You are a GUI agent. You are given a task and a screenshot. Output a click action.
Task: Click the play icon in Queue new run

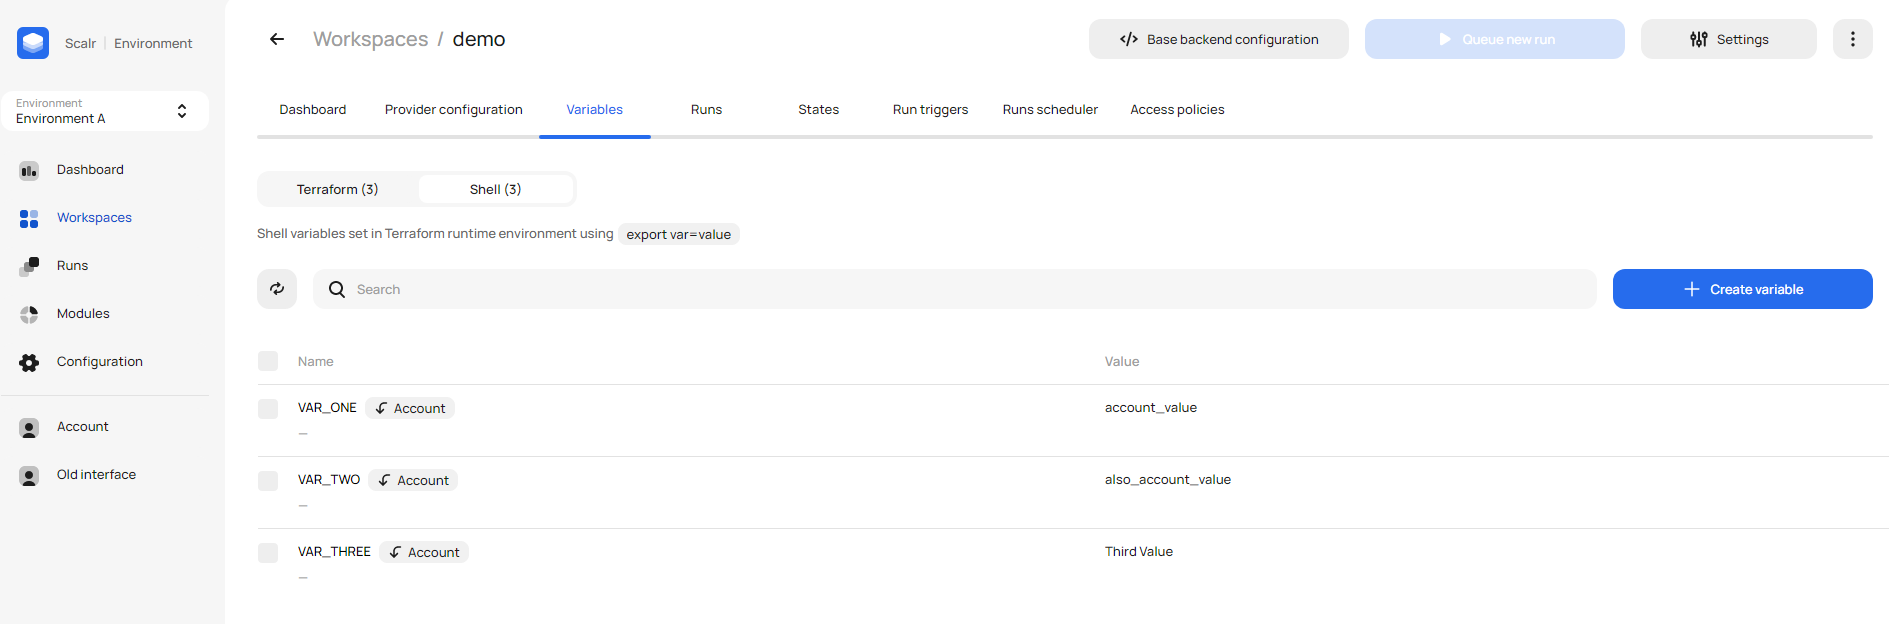[1445, 39]
